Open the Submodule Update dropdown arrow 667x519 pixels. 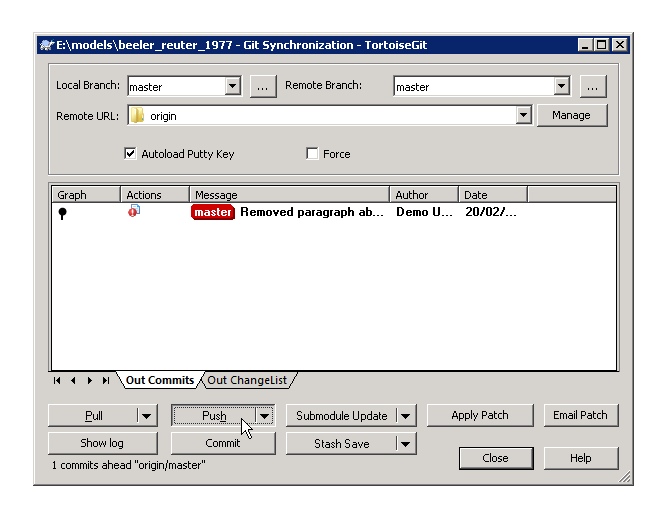click(x=406, y=416)
